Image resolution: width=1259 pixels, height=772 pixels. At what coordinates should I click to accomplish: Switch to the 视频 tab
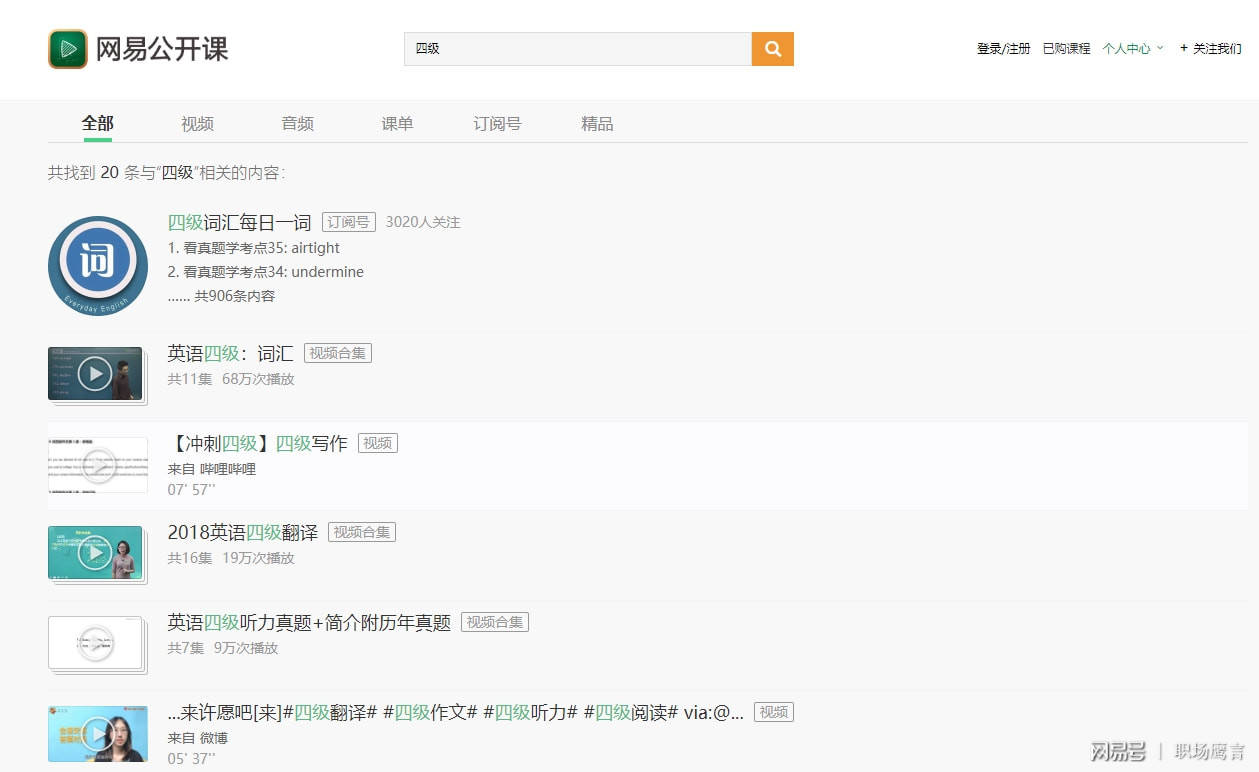point(197,124)
